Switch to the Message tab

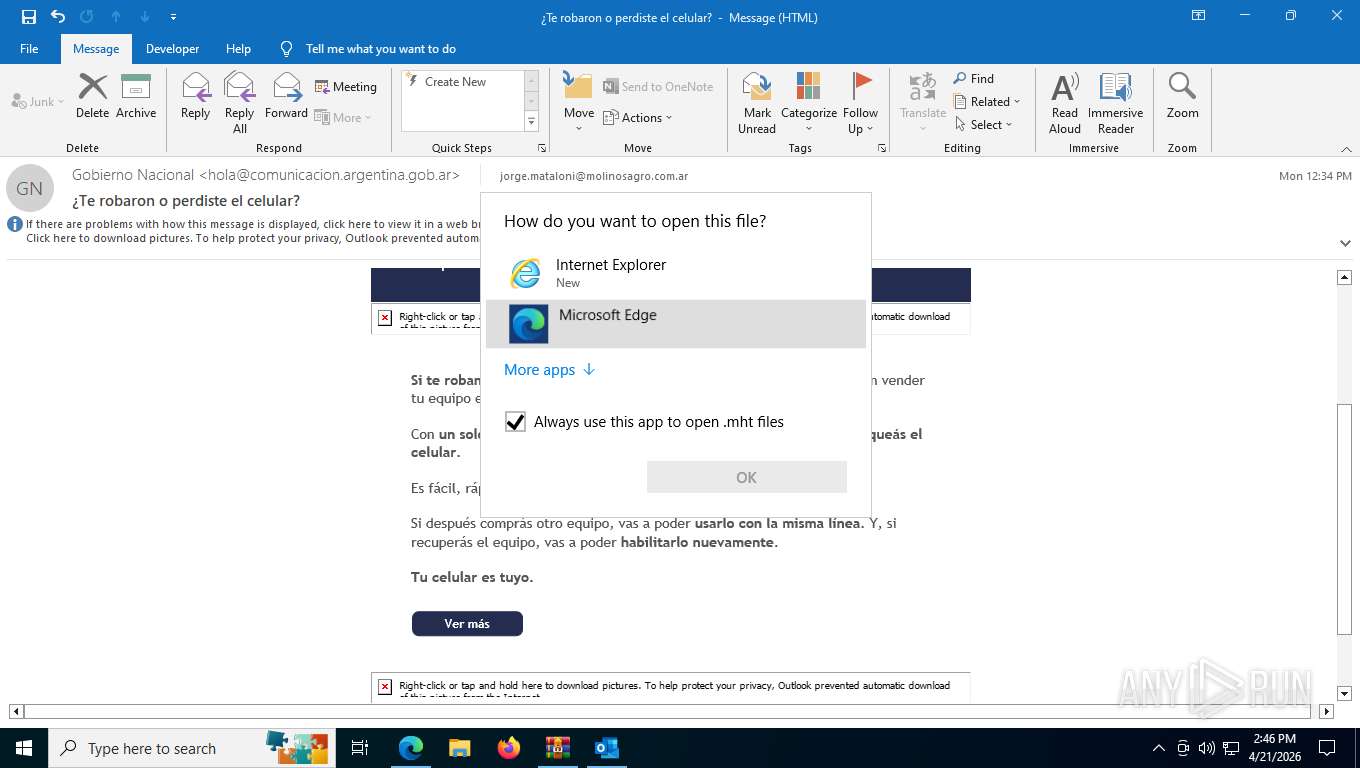point(96,49)
